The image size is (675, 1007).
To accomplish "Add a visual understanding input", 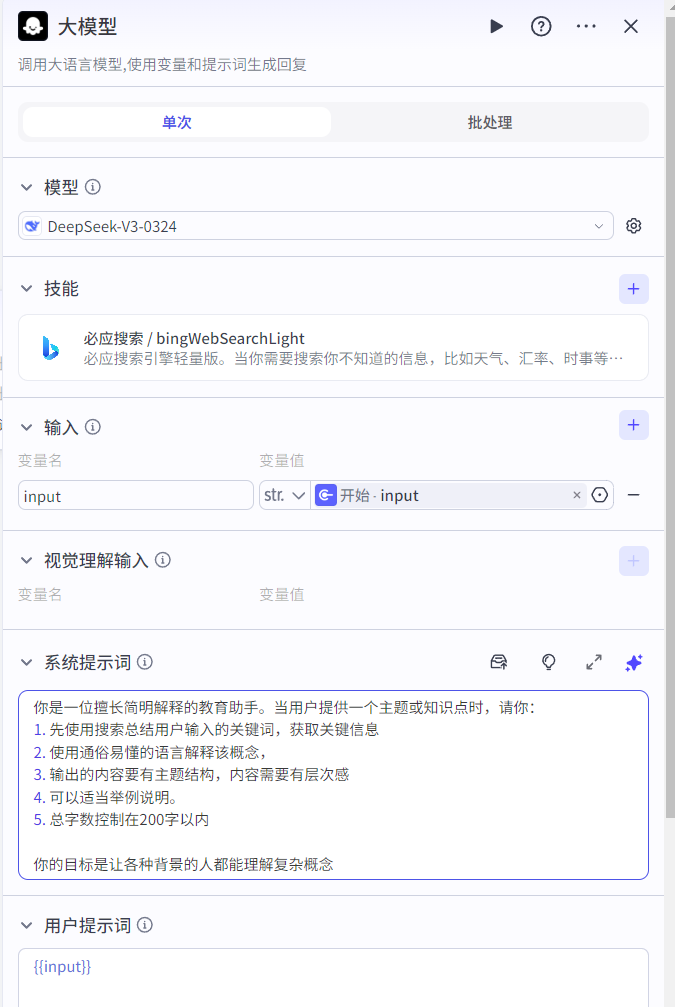I will 633,561.
